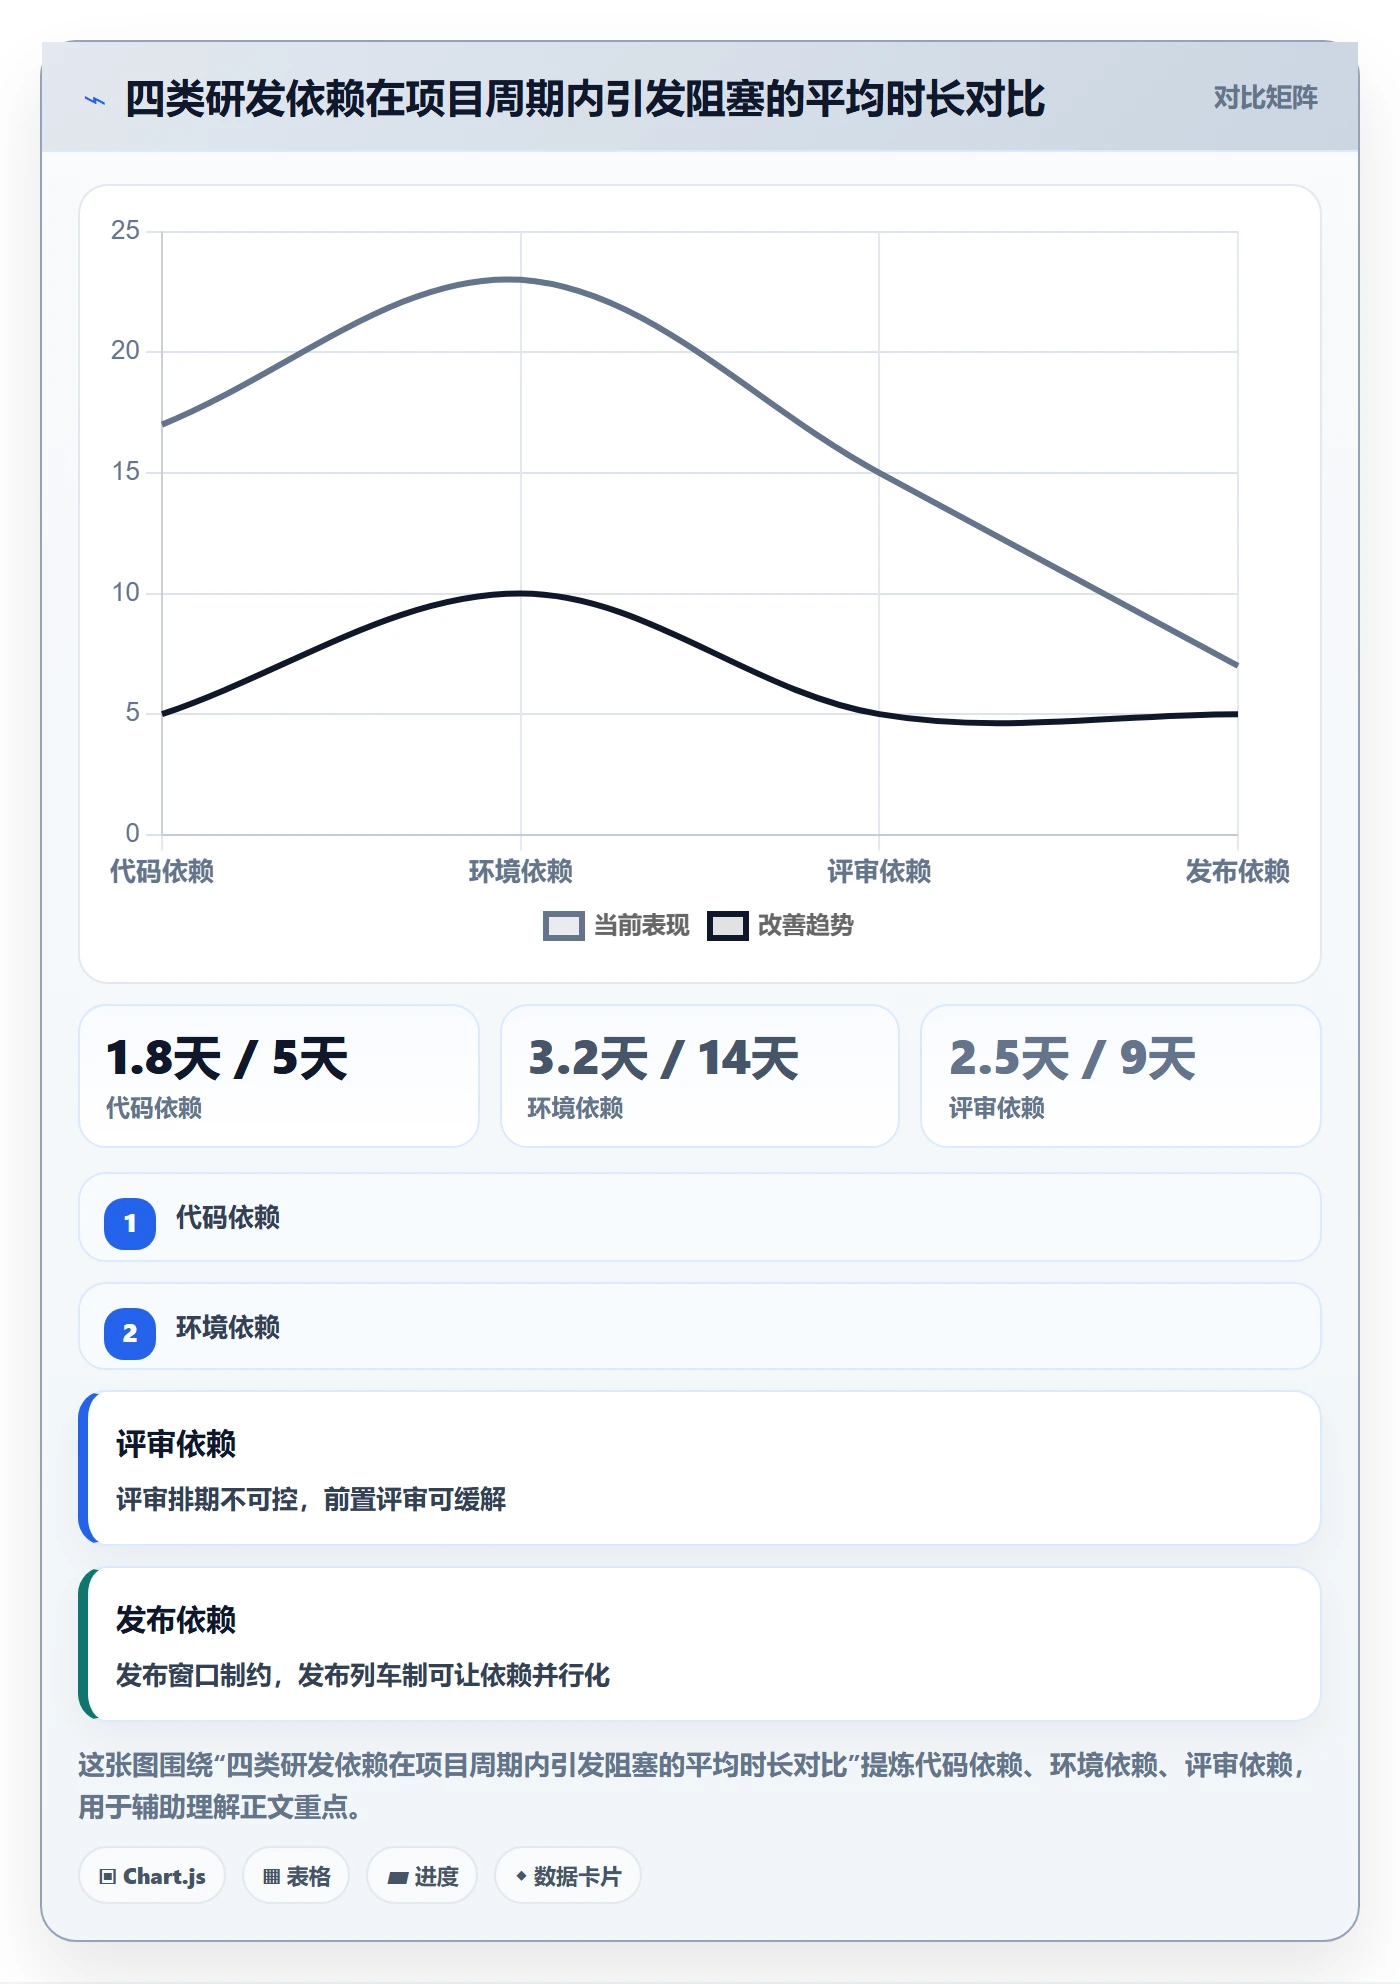The height and width of the screenshot is (1984, 1400).
Task: Click the 进度 tag chip
Action: pos(422,1876)
